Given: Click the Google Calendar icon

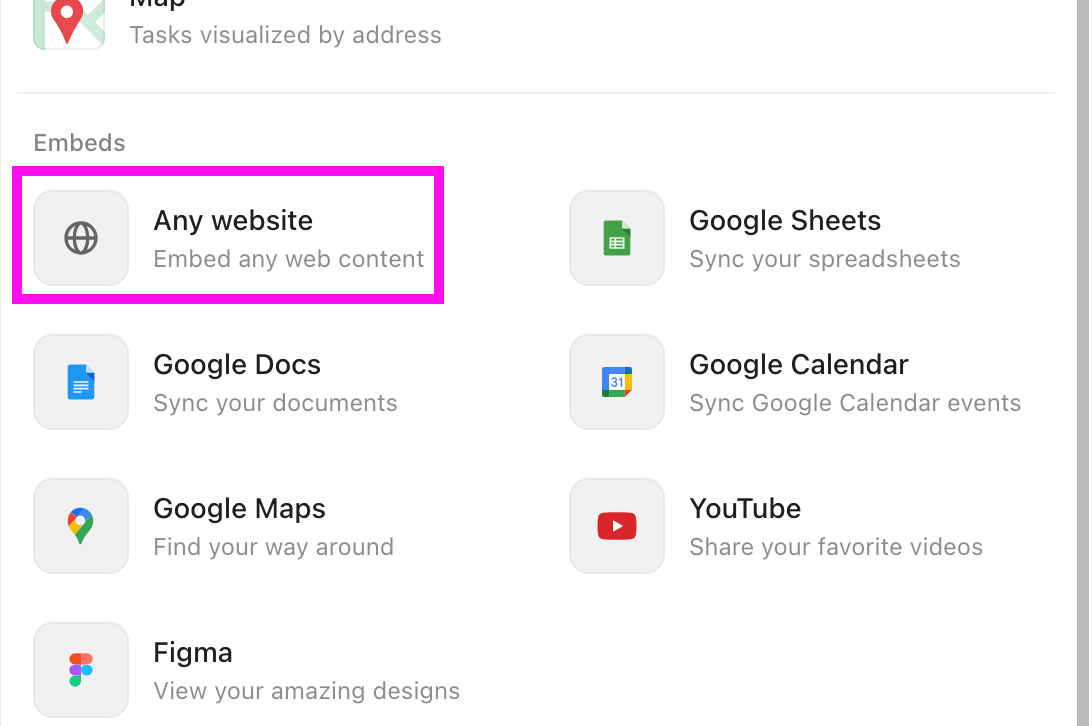Looking at the screenshot, I should pos(617,382).
